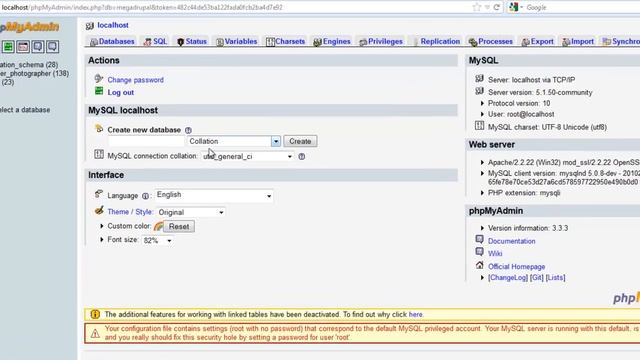Image resolution: width=640 pixels, height=360 pixels.
Task: Click the Reset custom color button
Action: 179,227
